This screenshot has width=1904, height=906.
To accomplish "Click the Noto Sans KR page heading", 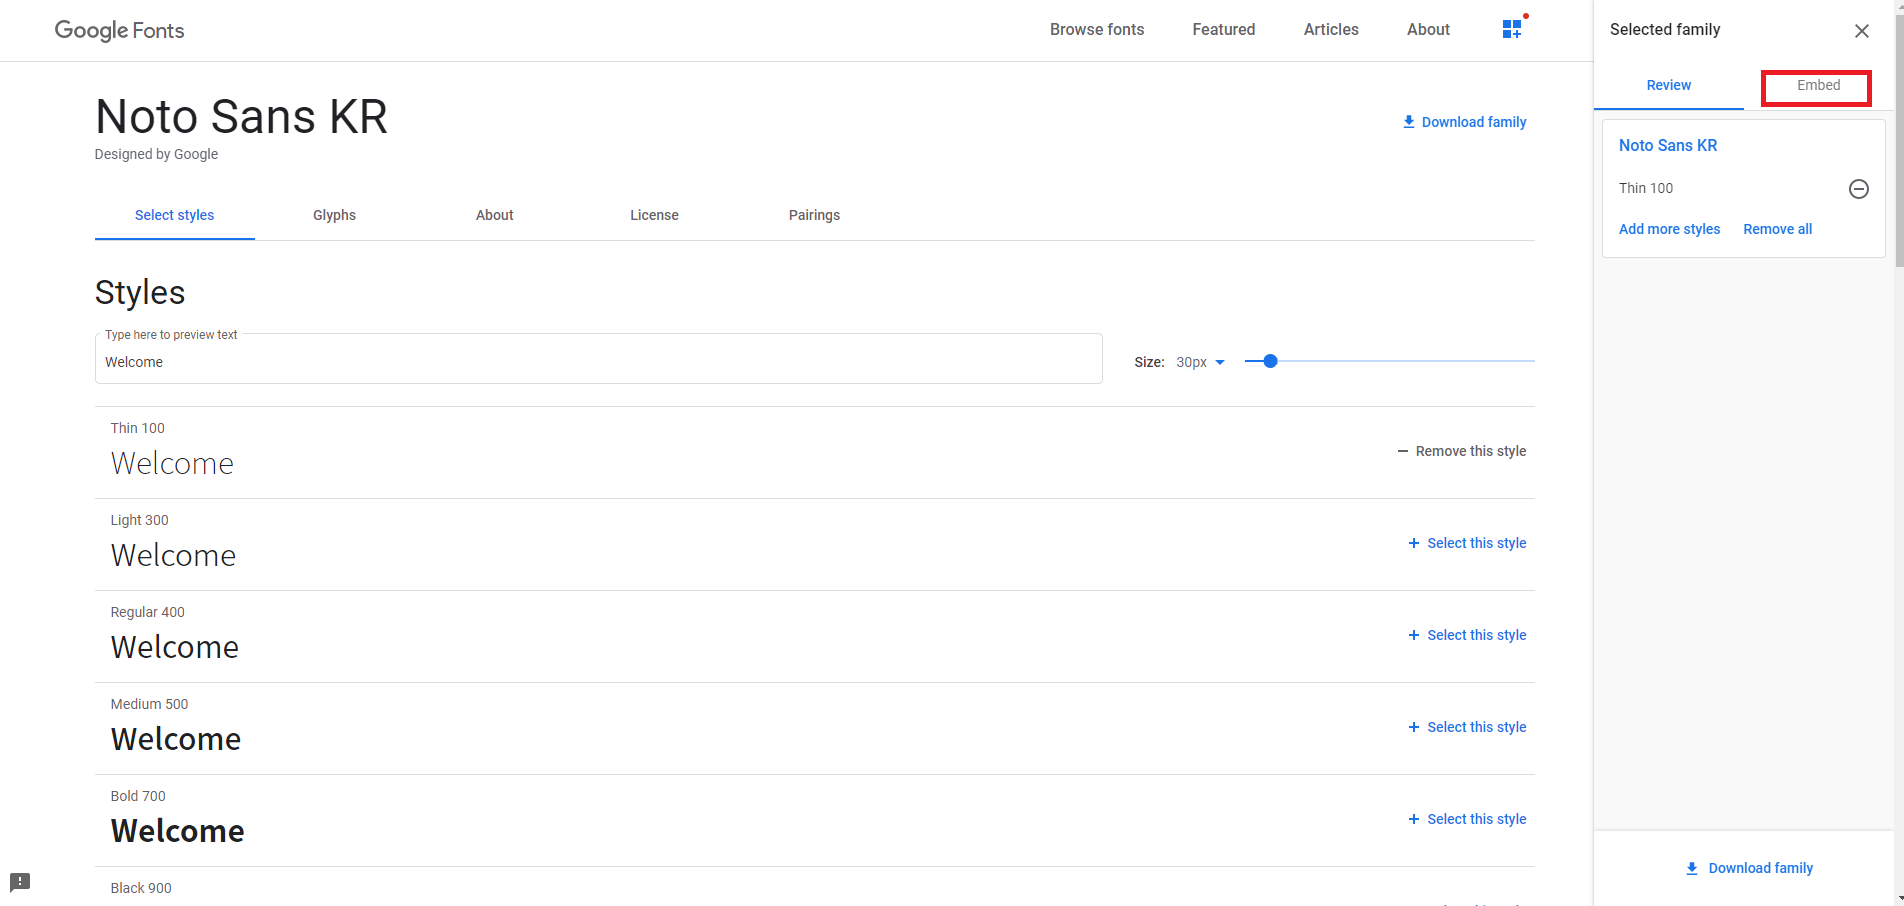I will click(x=241, y=117).
